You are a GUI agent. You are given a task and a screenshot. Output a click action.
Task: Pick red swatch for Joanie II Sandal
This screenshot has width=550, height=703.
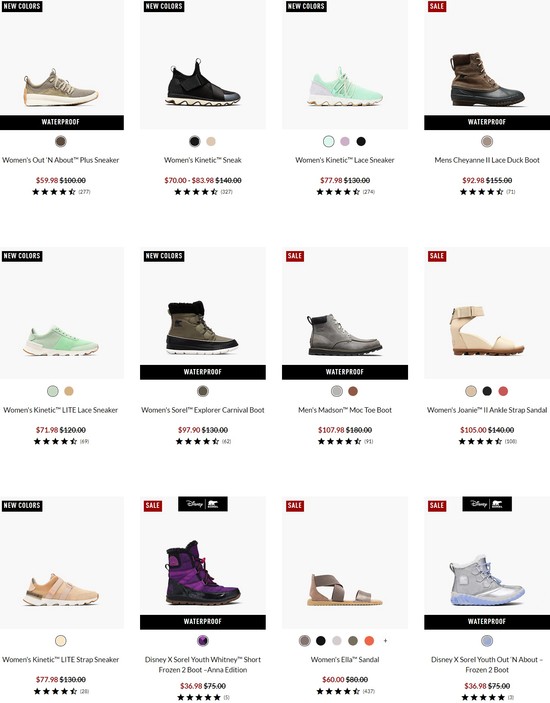click(x=503, y=391)
